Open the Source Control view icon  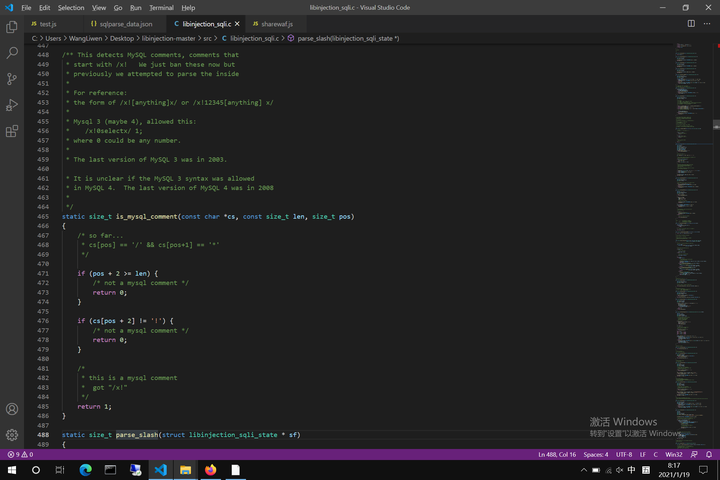click(12, 79)
